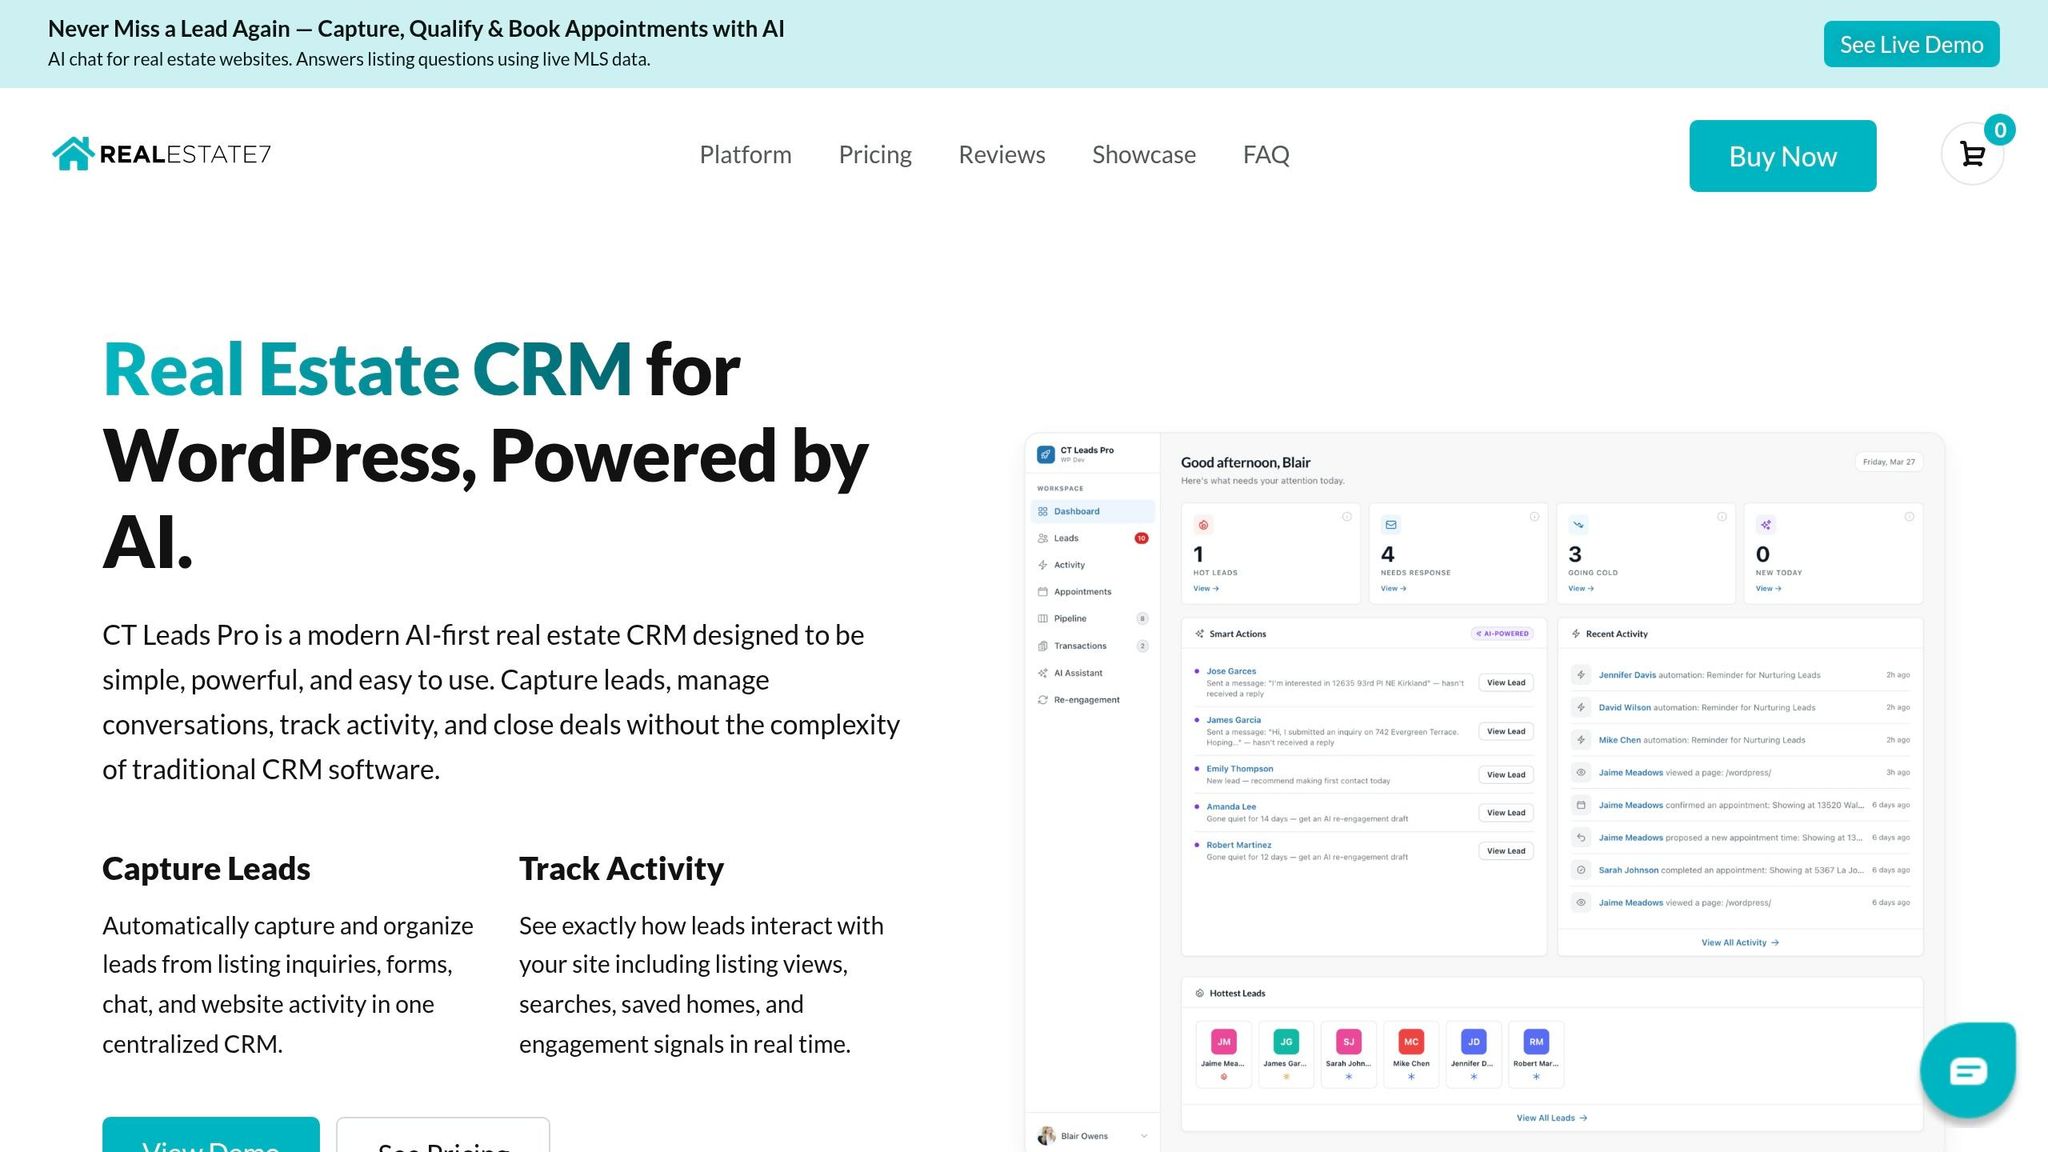Click the lightning icon beside Jennifer Davis activity
Image resolution: width=2048 pixels, height=1152 pixels.
[1581, 675]
